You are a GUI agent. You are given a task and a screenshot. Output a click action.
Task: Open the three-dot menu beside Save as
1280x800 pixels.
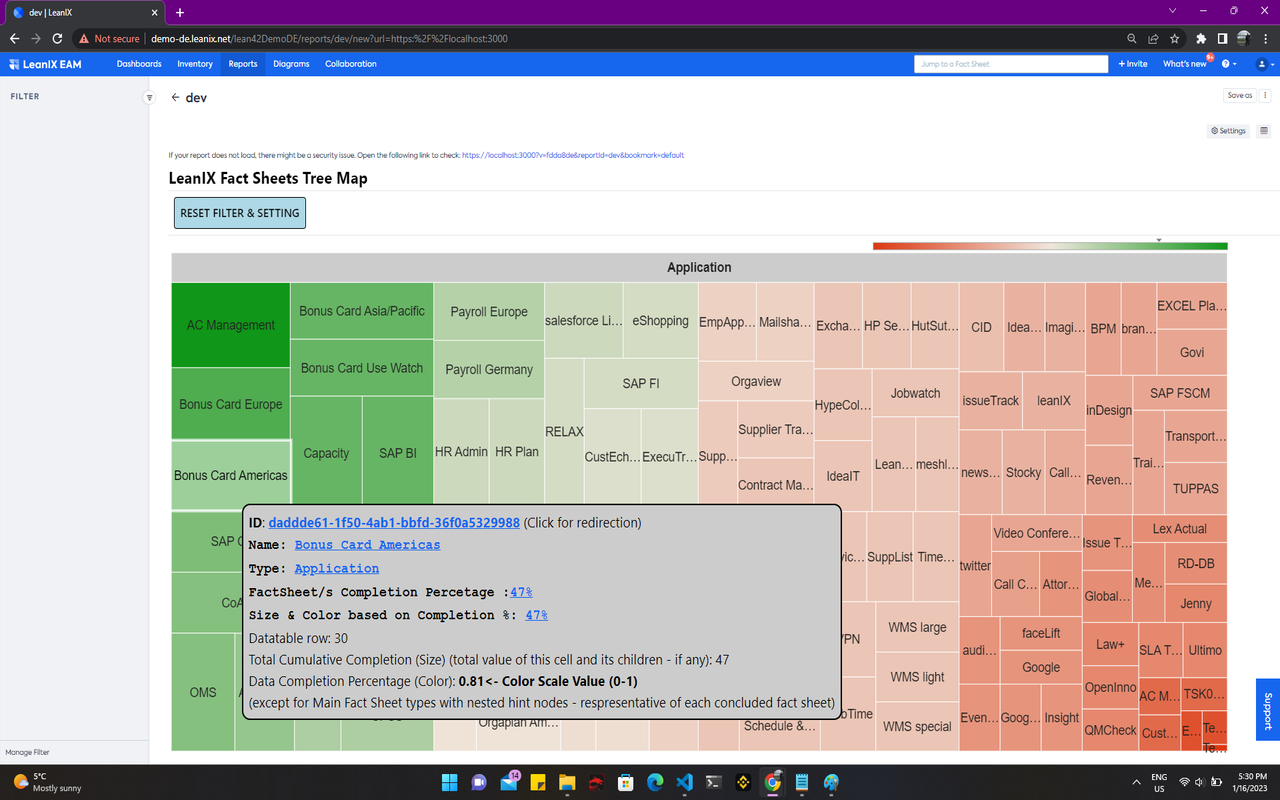point(1266,96)
